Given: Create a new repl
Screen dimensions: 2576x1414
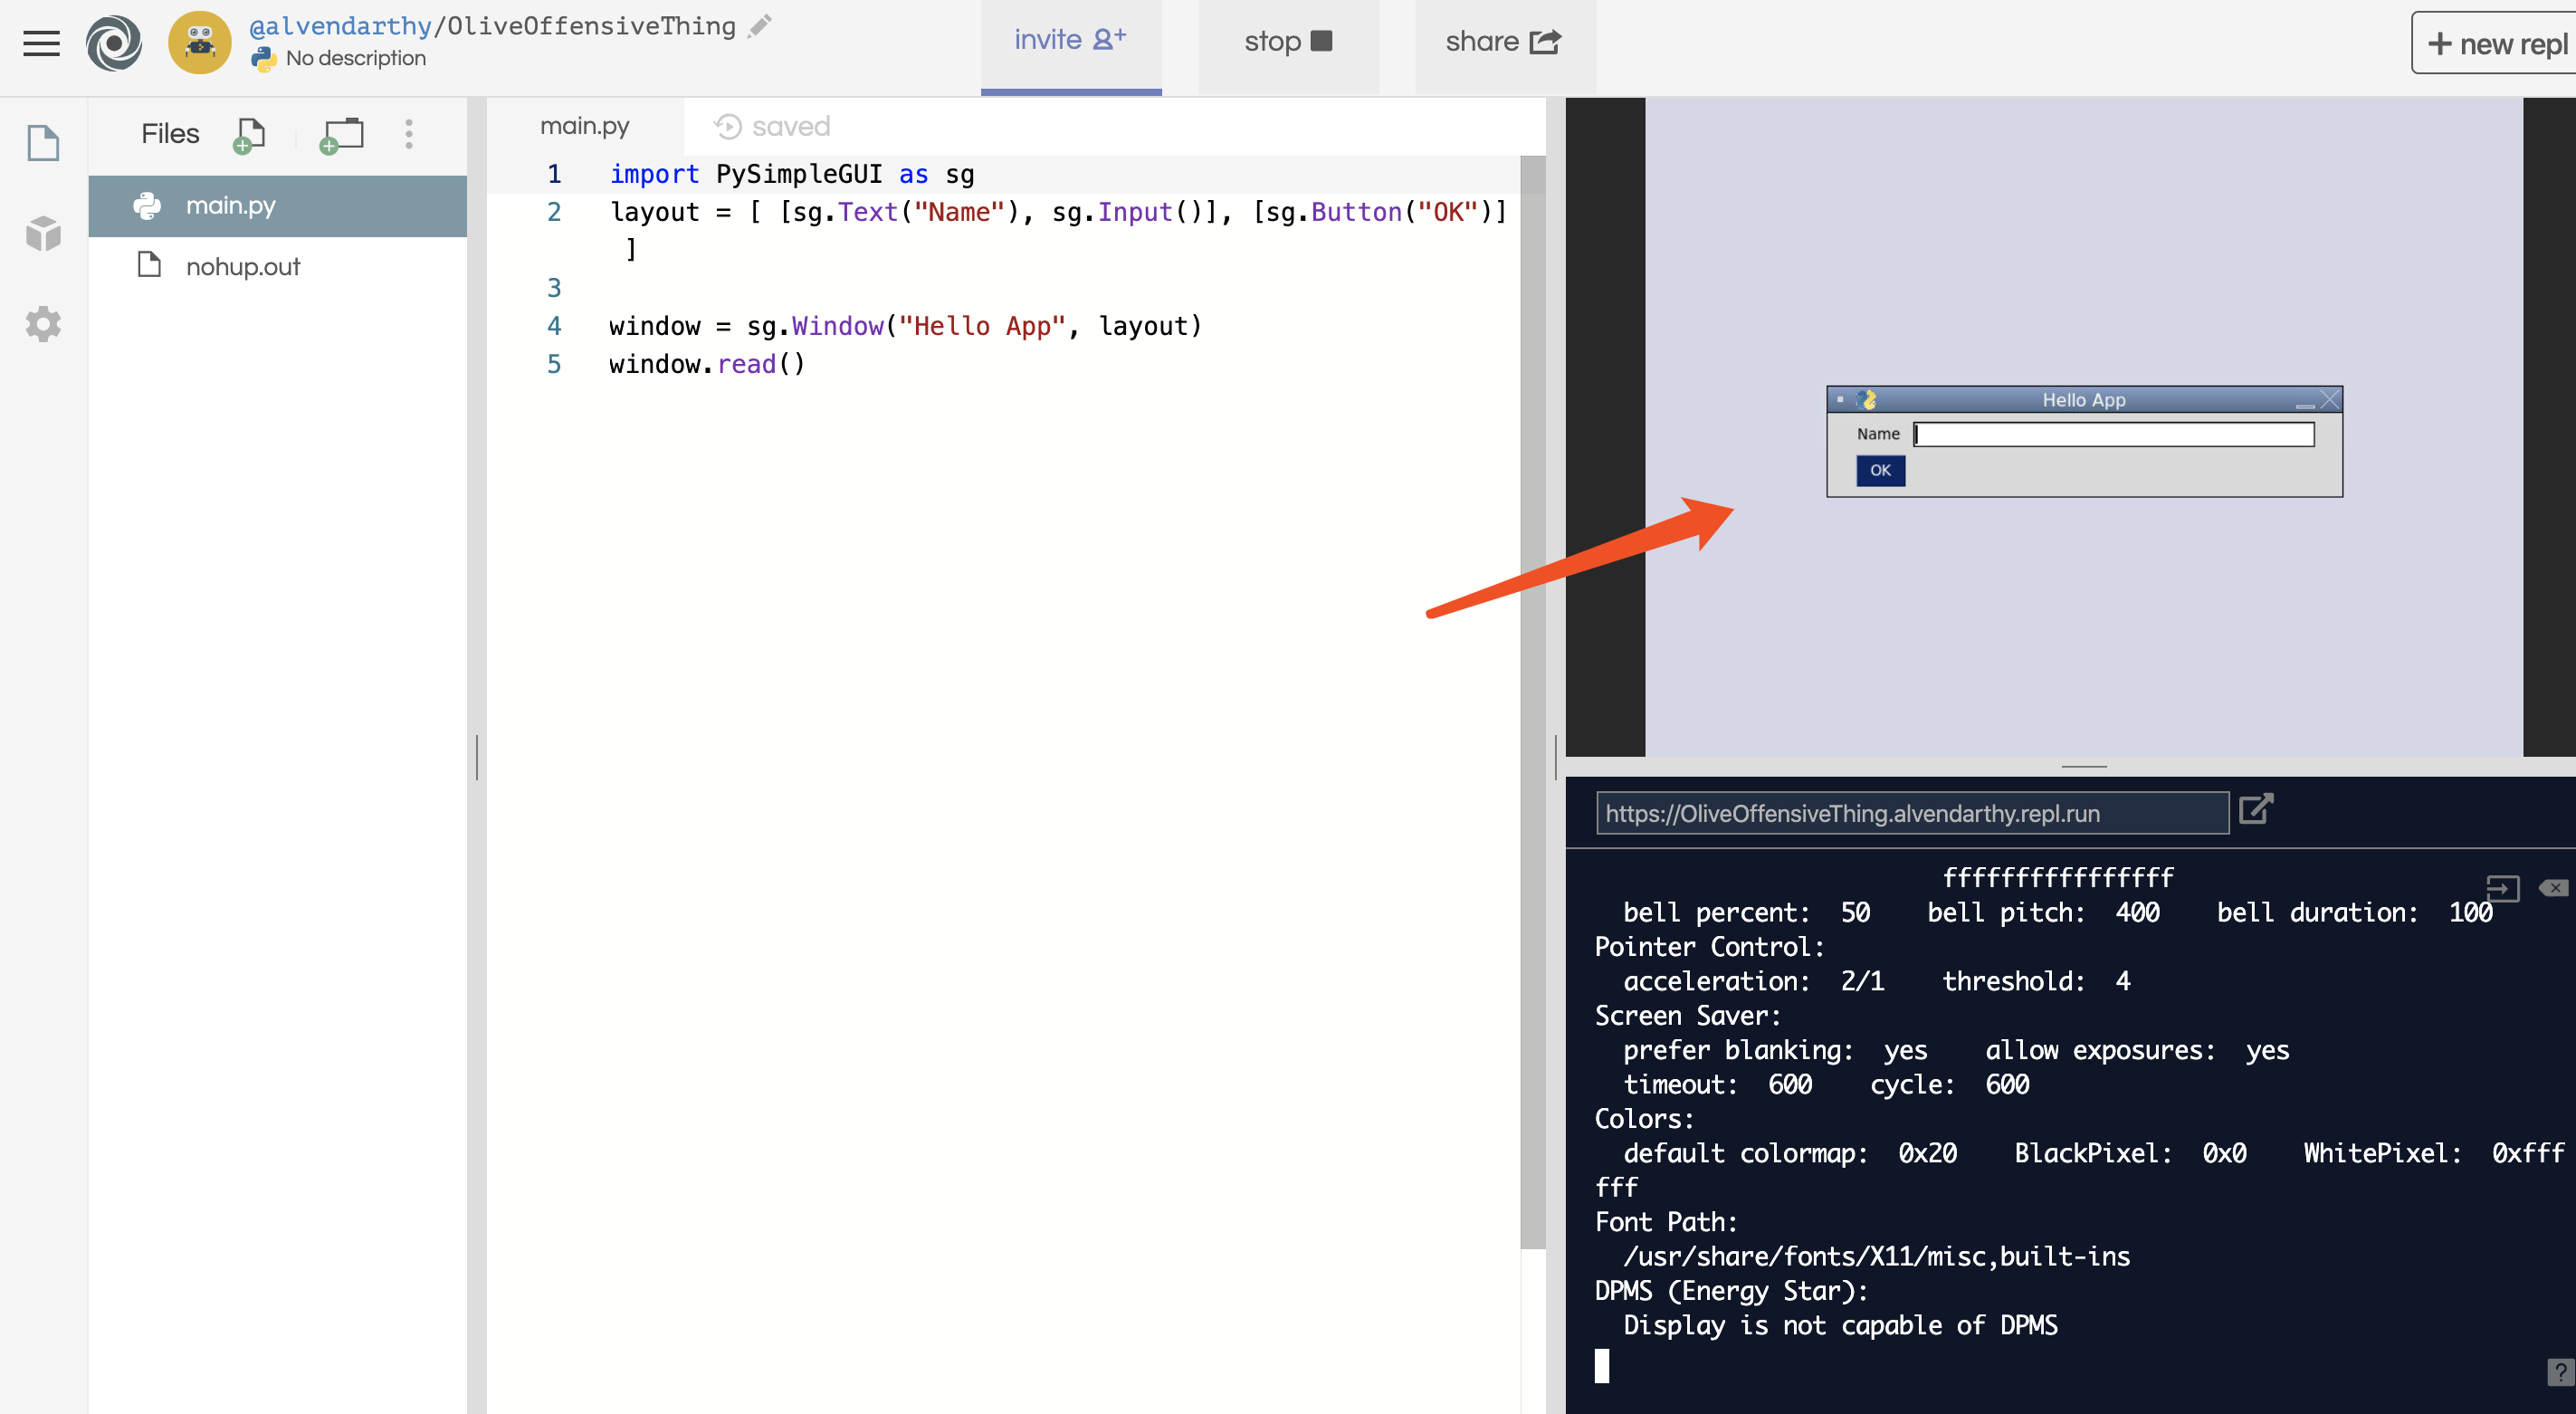Looking at the screenshot, I should [x=2496, y=44].
